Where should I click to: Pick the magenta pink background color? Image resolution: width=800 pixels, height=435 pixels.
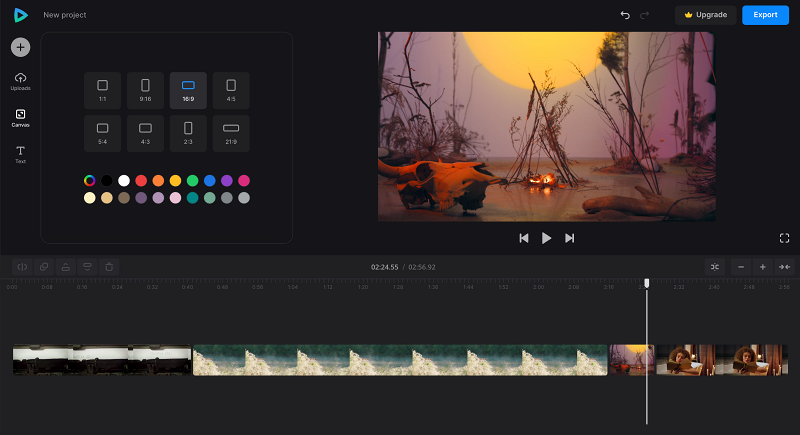(244, 181)
